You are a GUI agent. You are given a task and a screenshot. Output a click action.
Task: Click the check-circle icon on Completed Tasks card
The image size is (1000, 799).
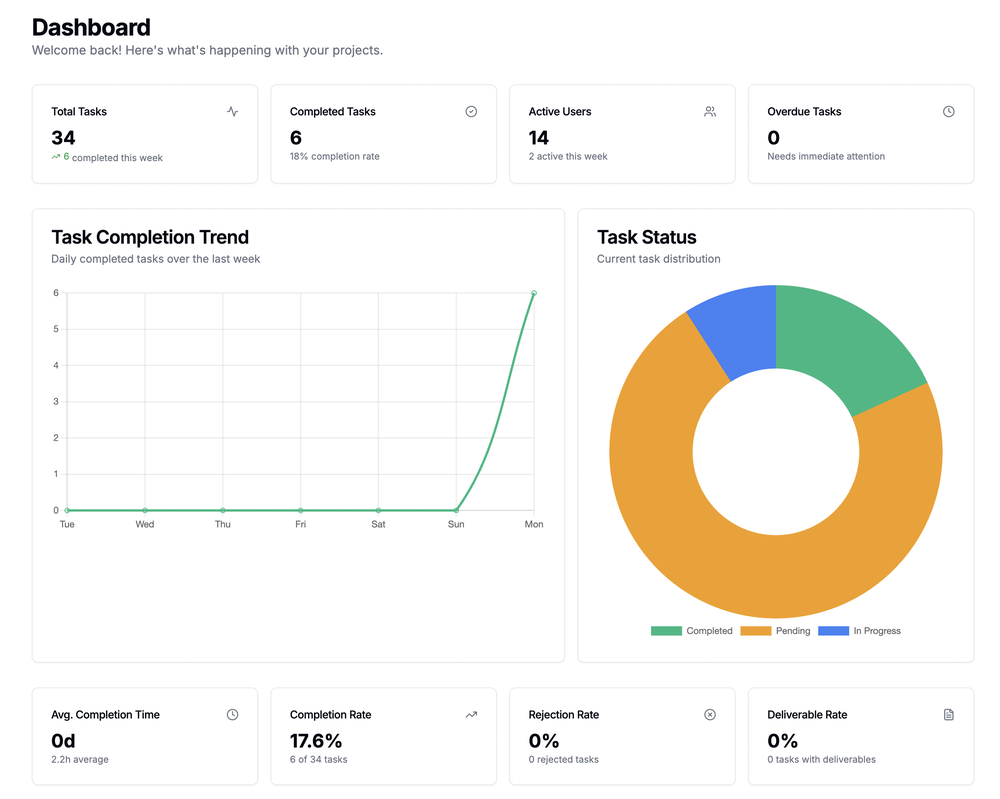471,112
